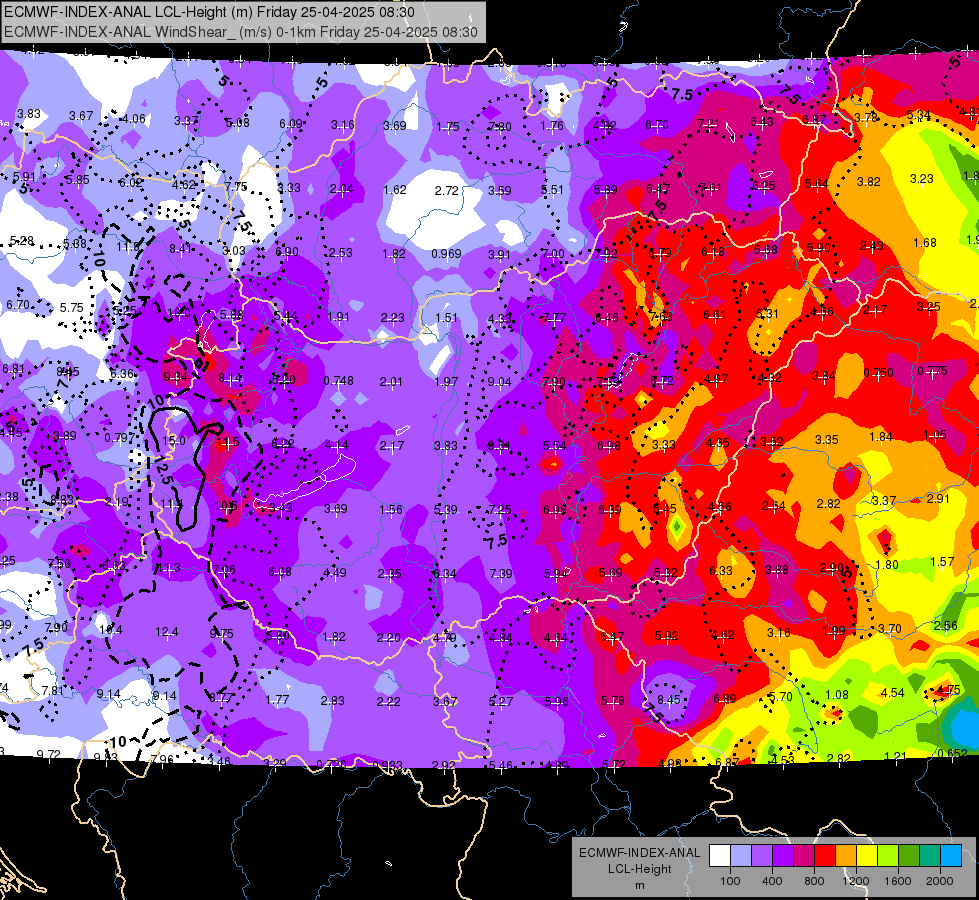Click the map value 0.969

[x=446, y=254]
